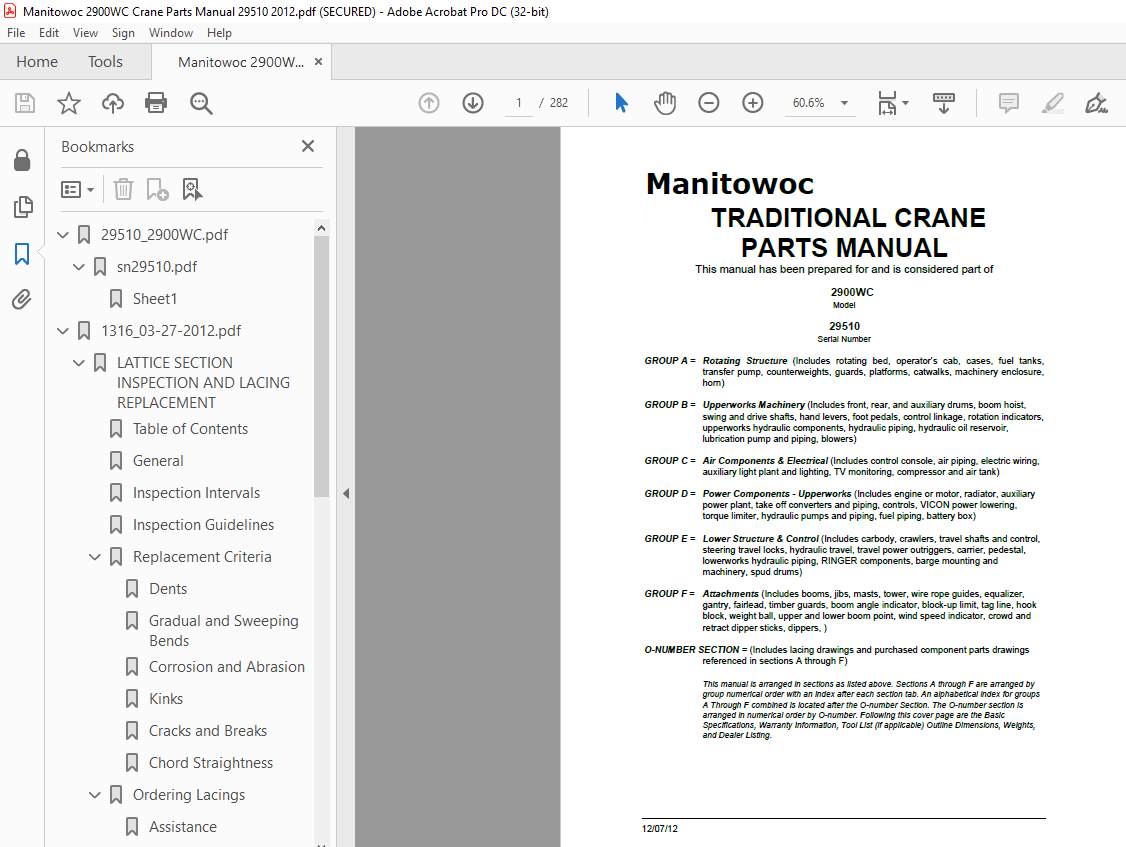The image size is (1126, 847).
Task: Open the Edit menu
Action: pyautogui.click(x=49, y=33)
